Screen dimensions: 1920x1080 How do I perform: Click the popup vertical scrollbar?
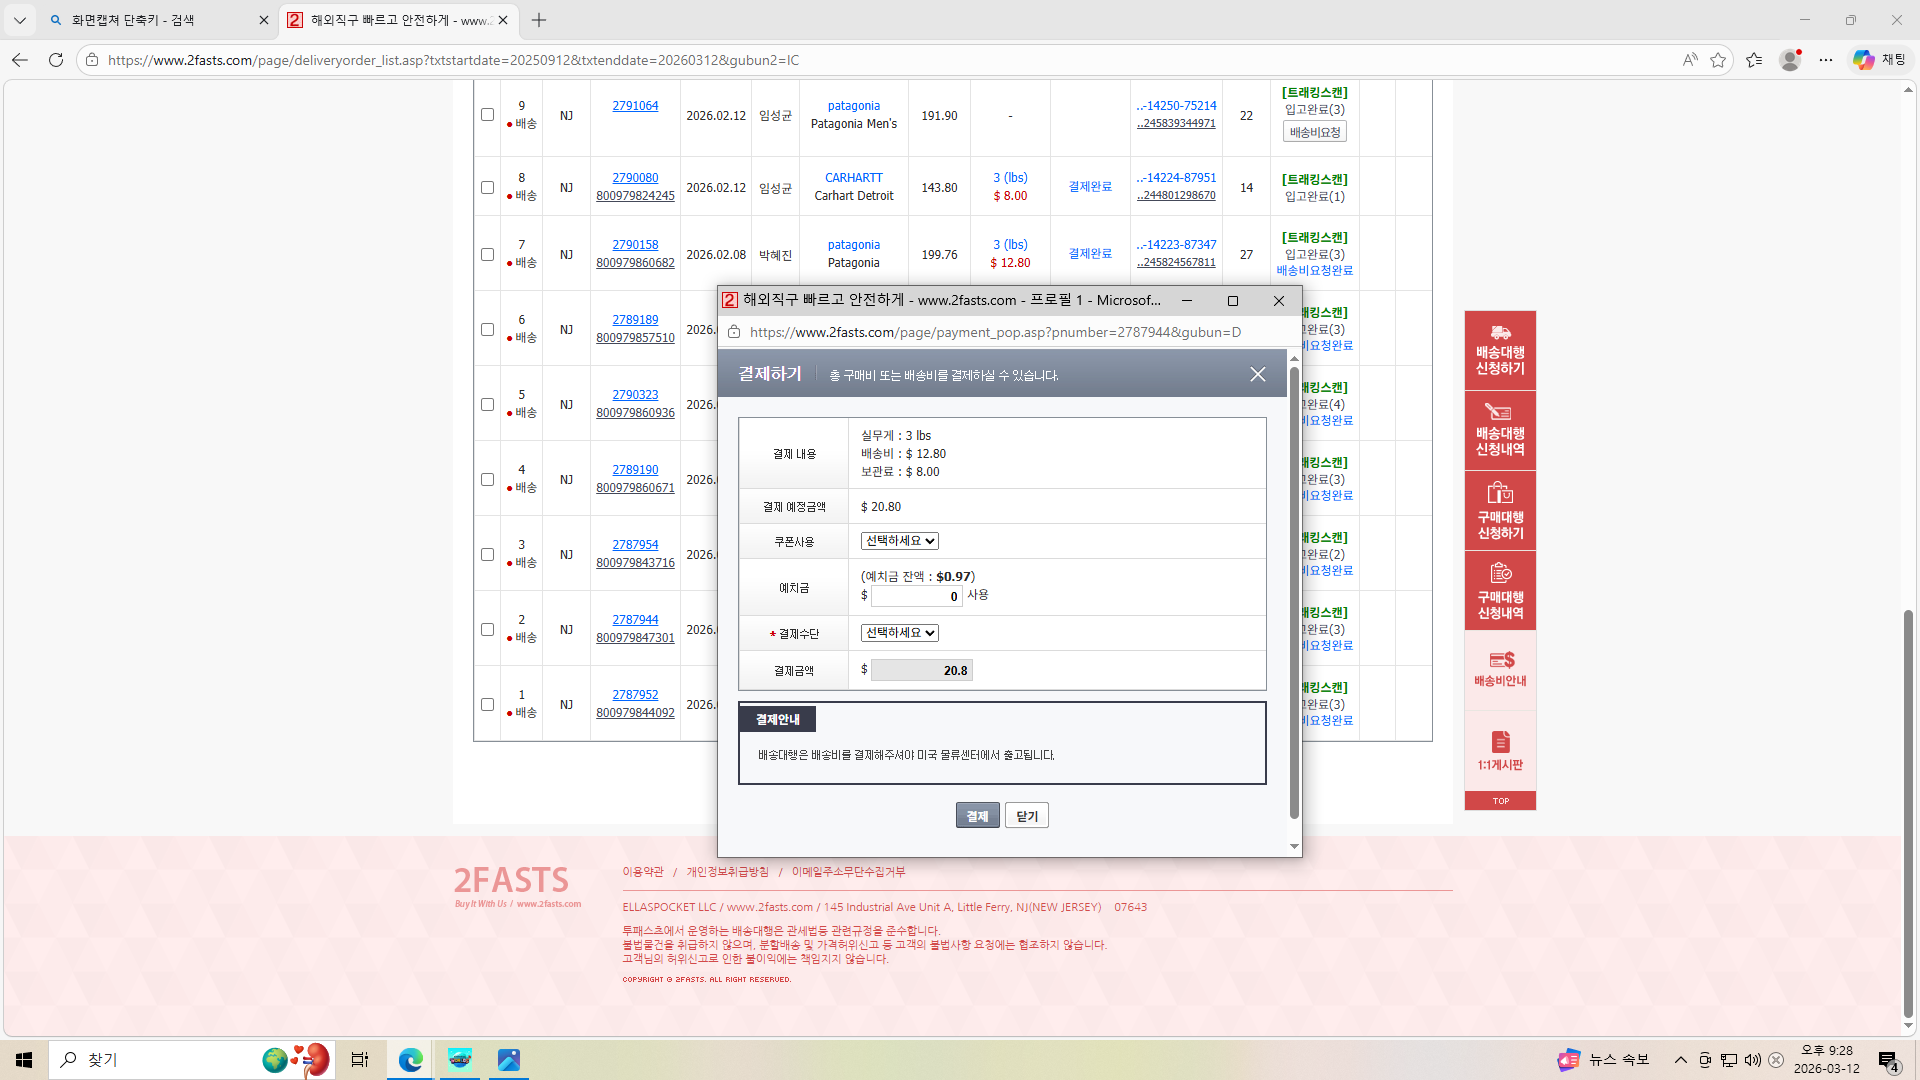click(x=1294, y=592)
